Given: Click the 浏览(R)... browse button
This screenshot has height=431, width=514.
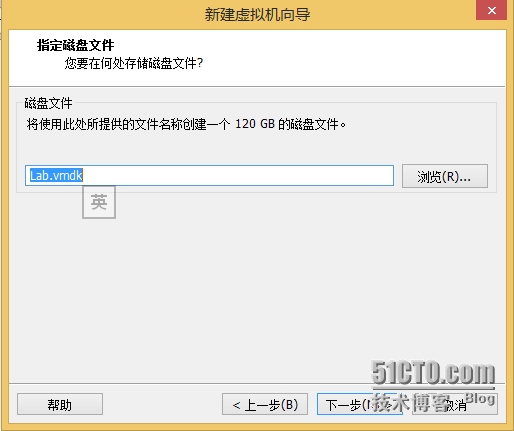Looking at the screenshot, I should [x=445, y=176].
